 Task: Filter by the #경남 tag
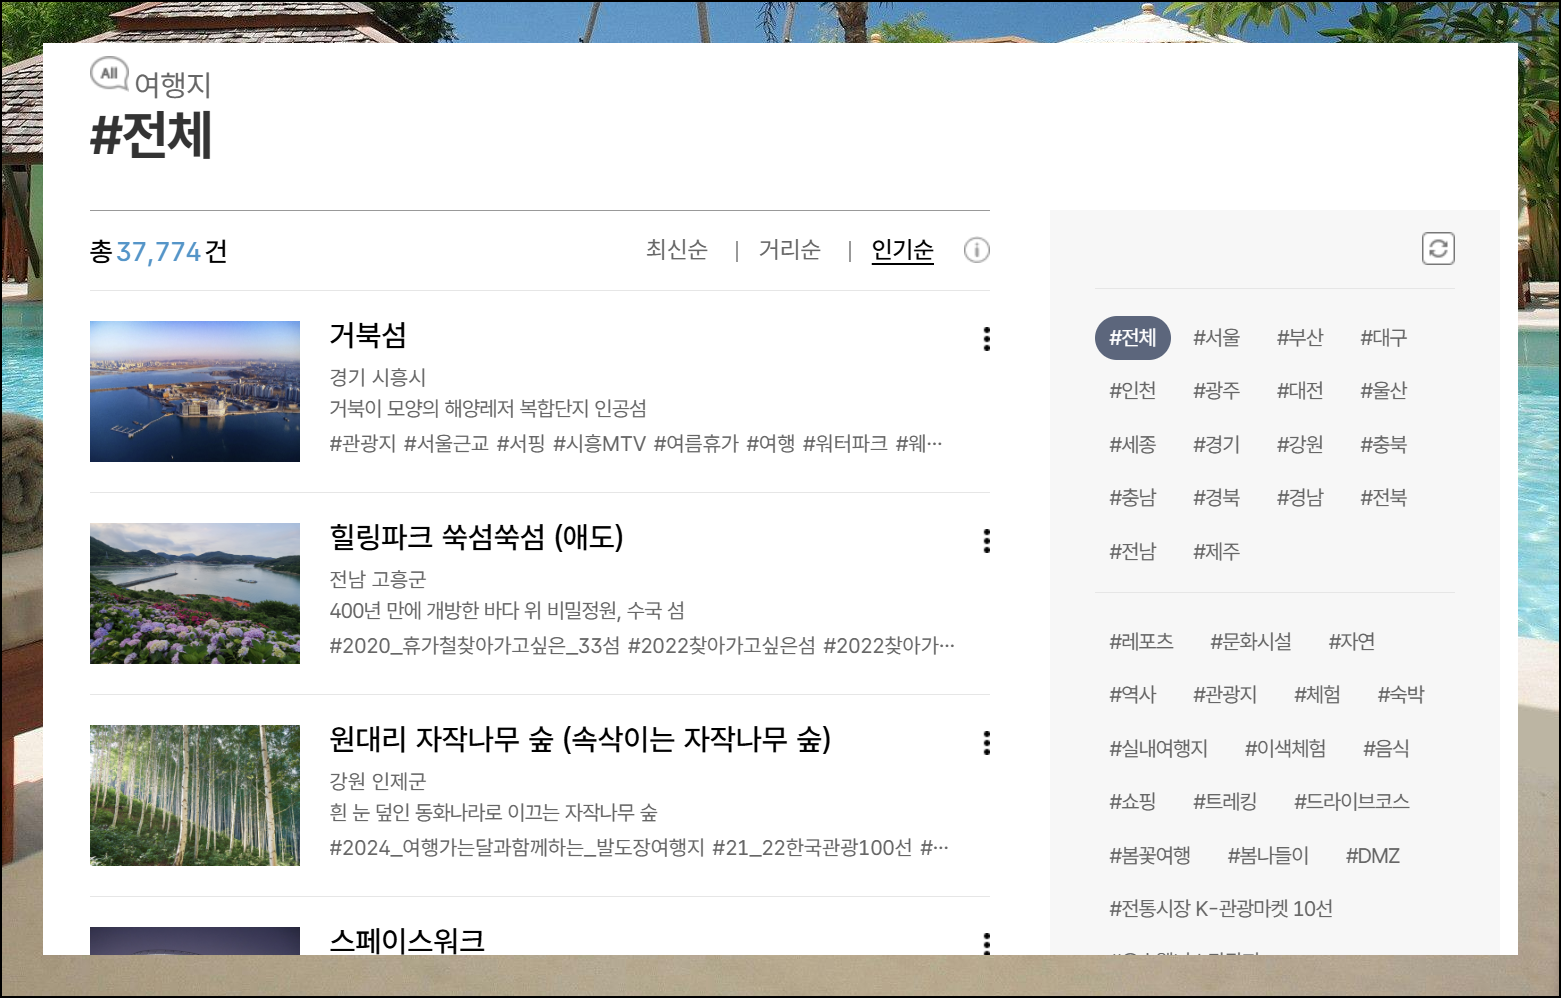[1300, 498]
